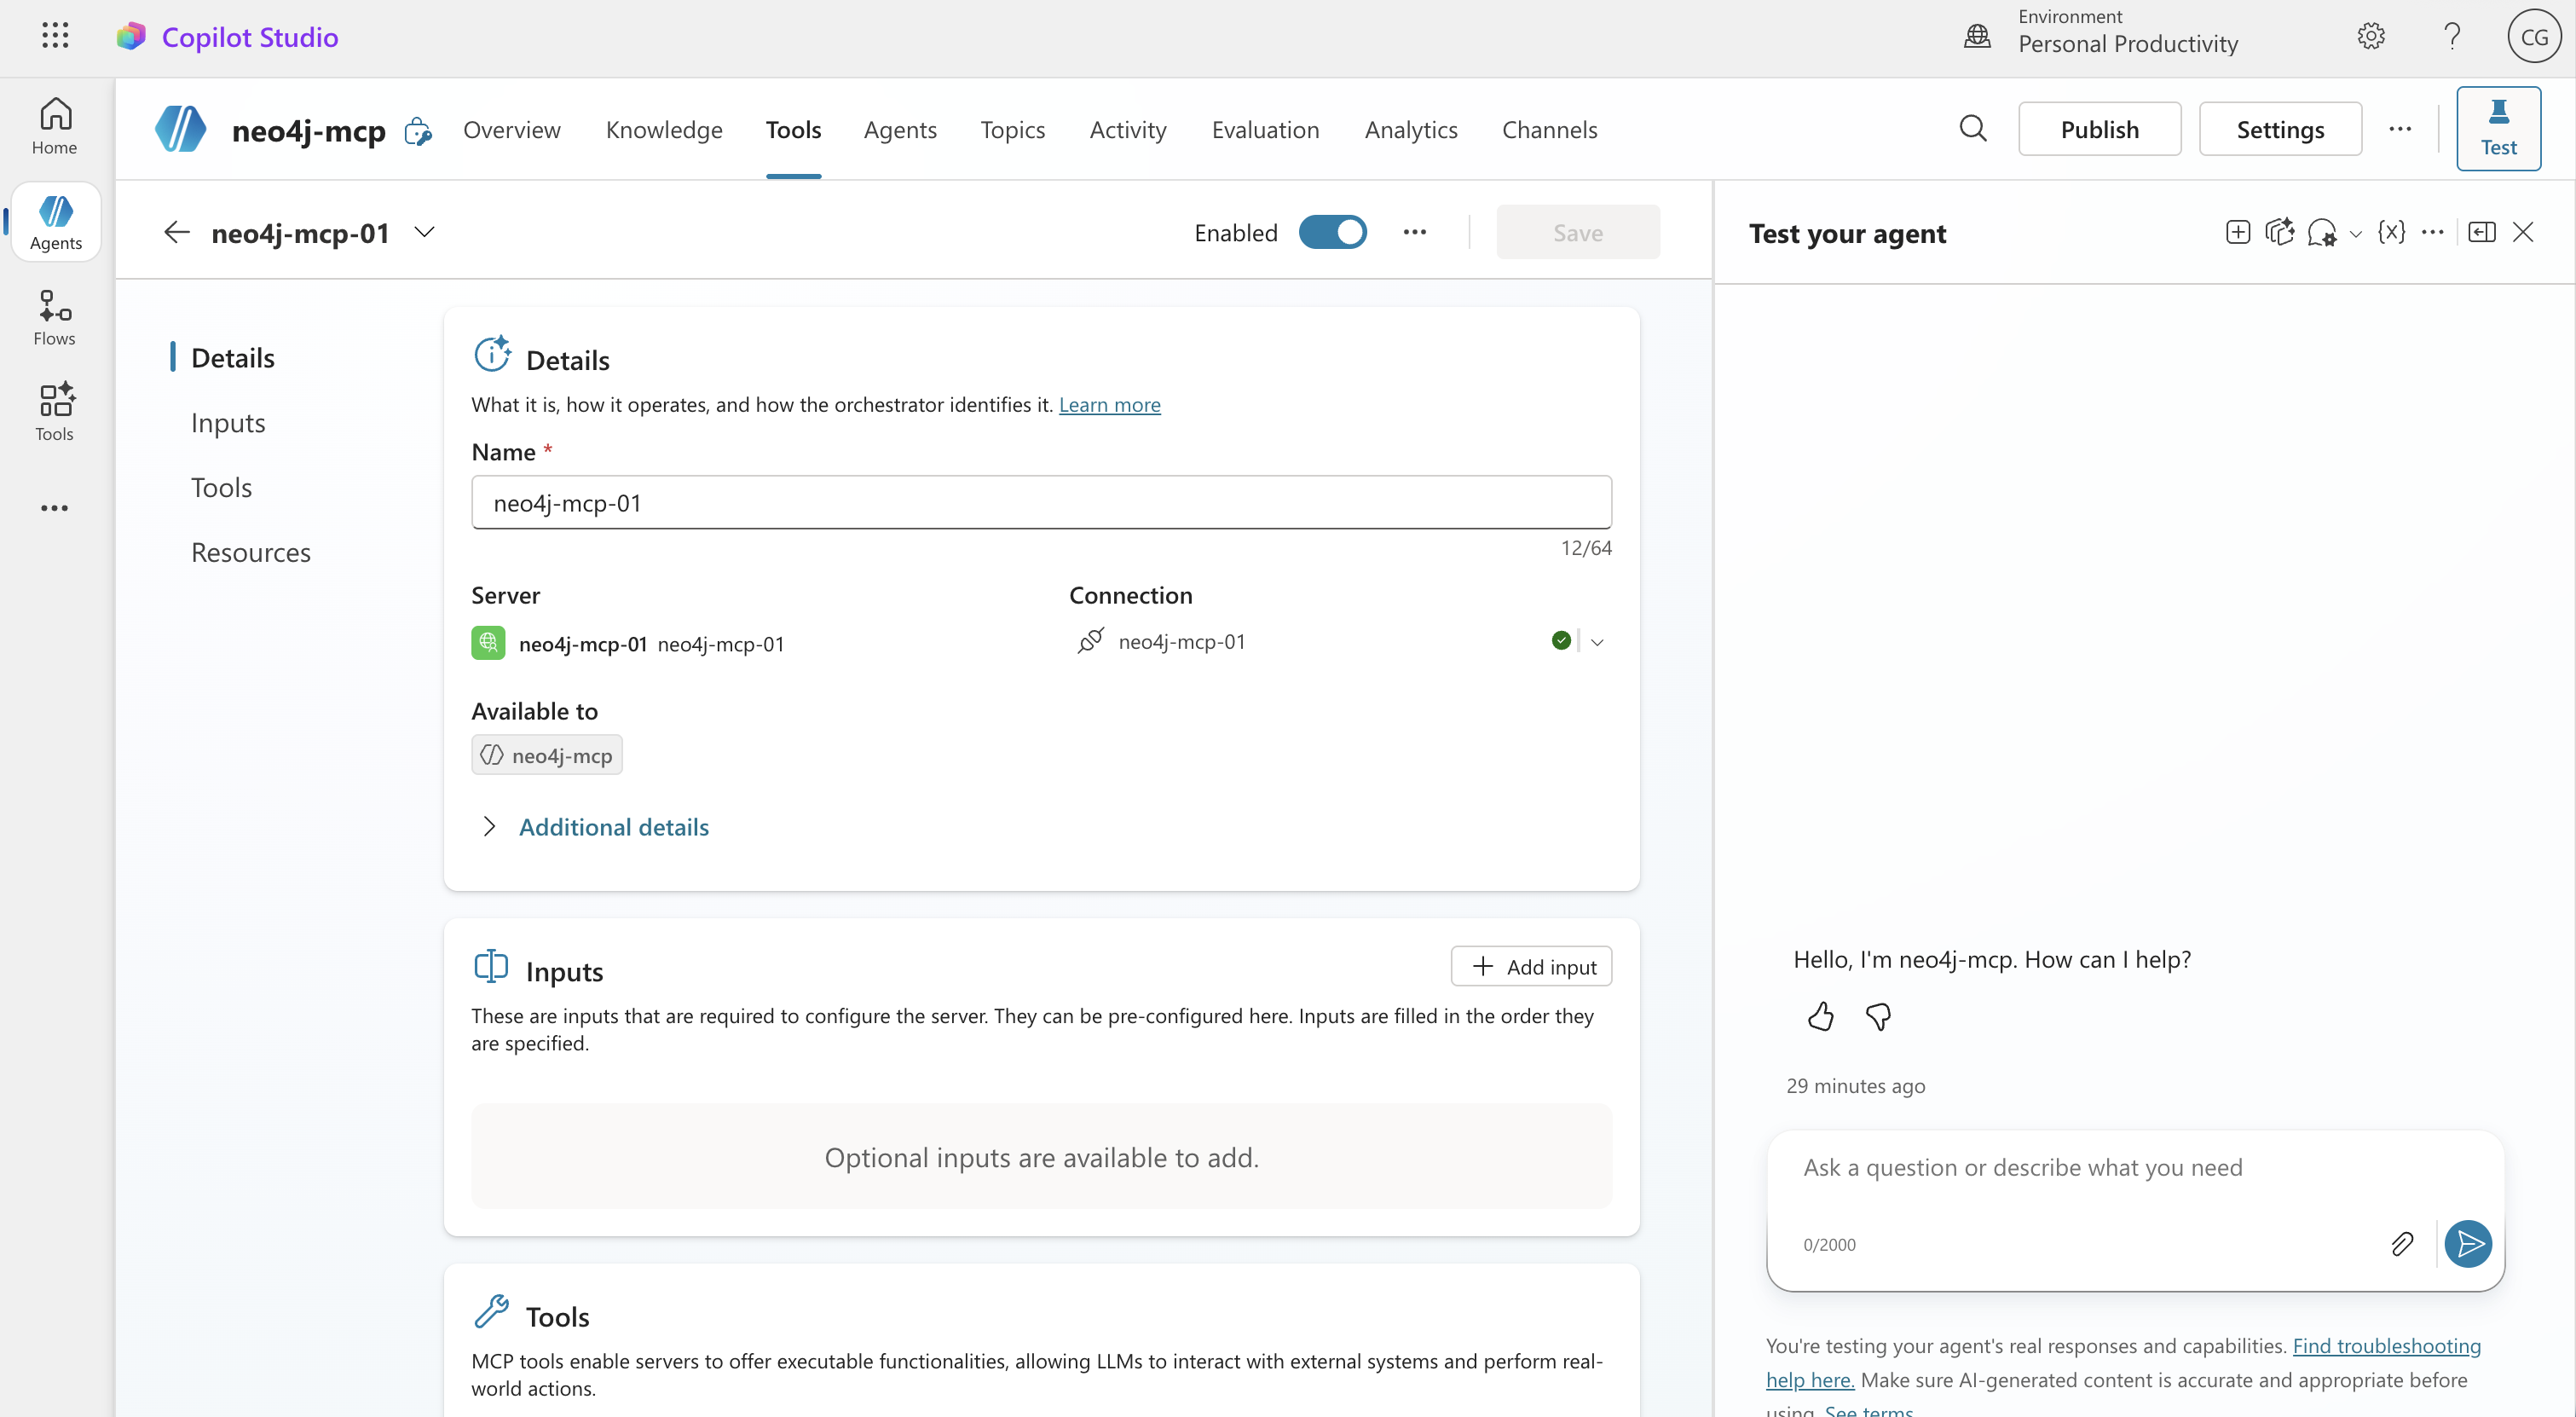Switch to the Agents tab
This screenshot has width=2576, height=1417.
[900, 129]
